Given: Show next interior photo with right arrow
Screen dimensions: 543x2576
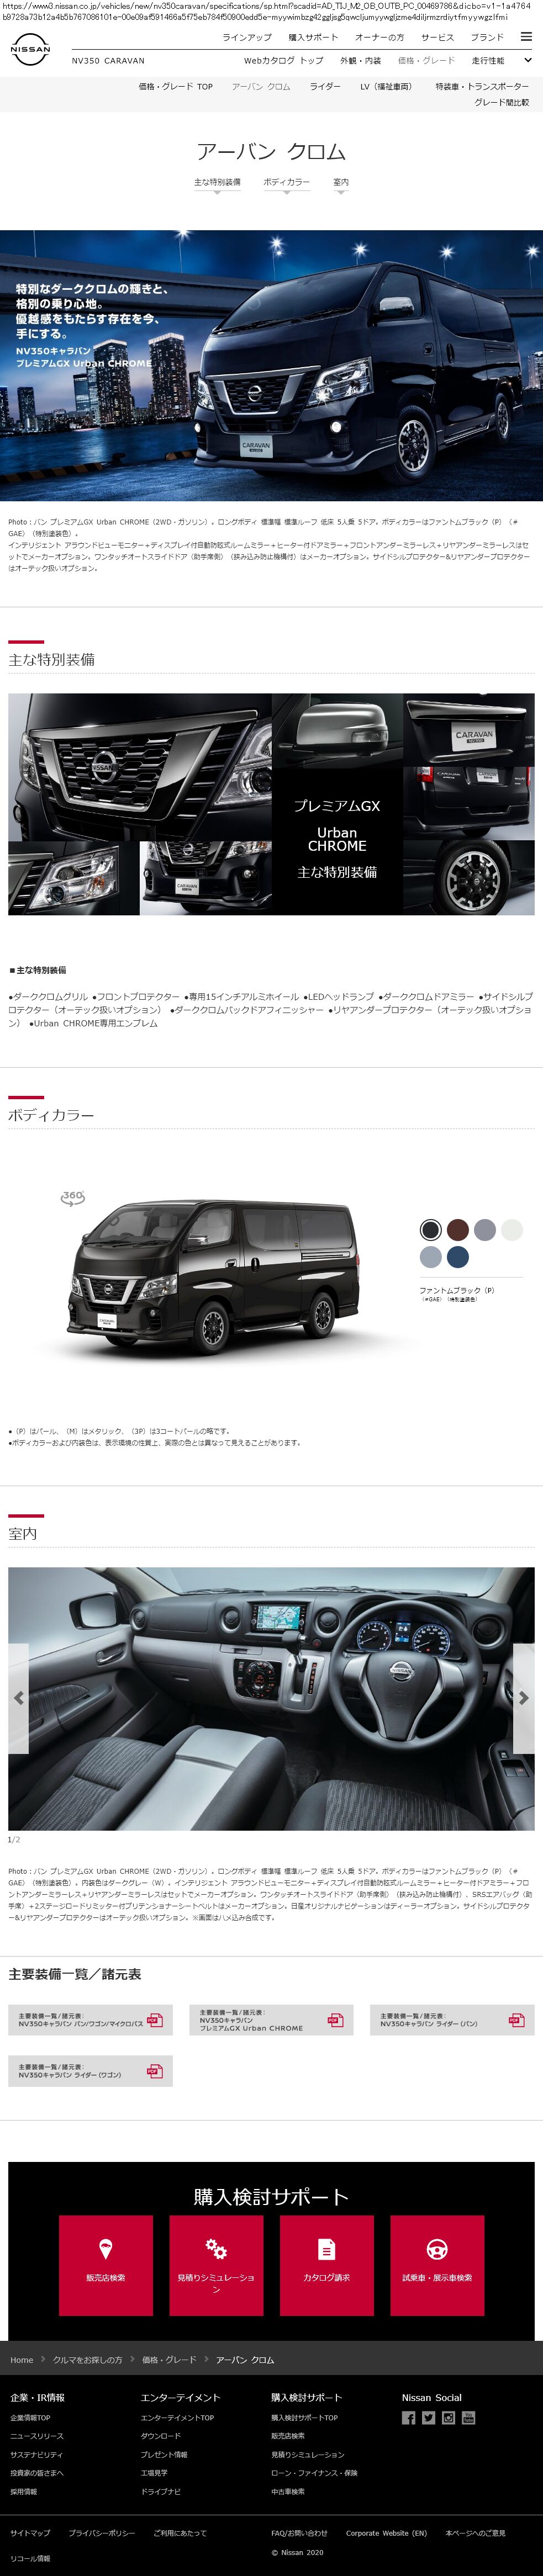Looking at the screenshot, I should [x=524, y=1698].
